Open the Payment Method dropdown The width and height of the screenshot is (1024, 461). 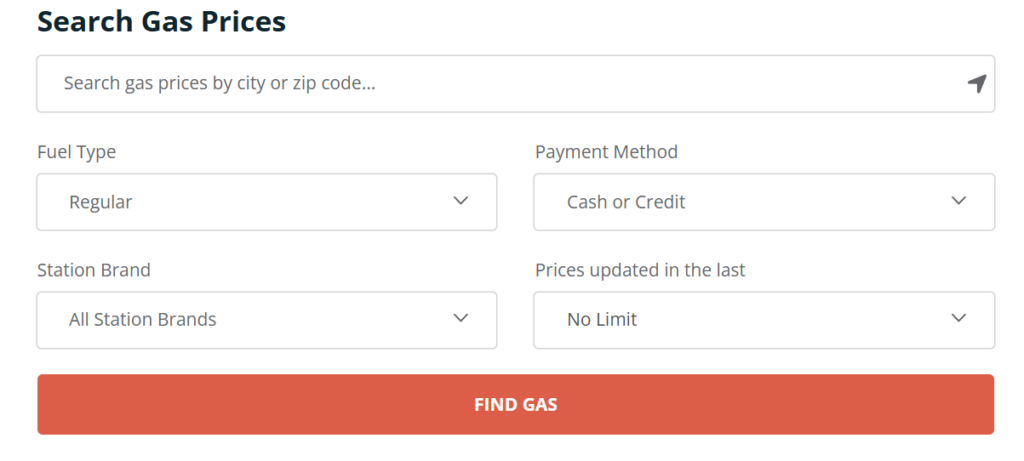[764, 202]
